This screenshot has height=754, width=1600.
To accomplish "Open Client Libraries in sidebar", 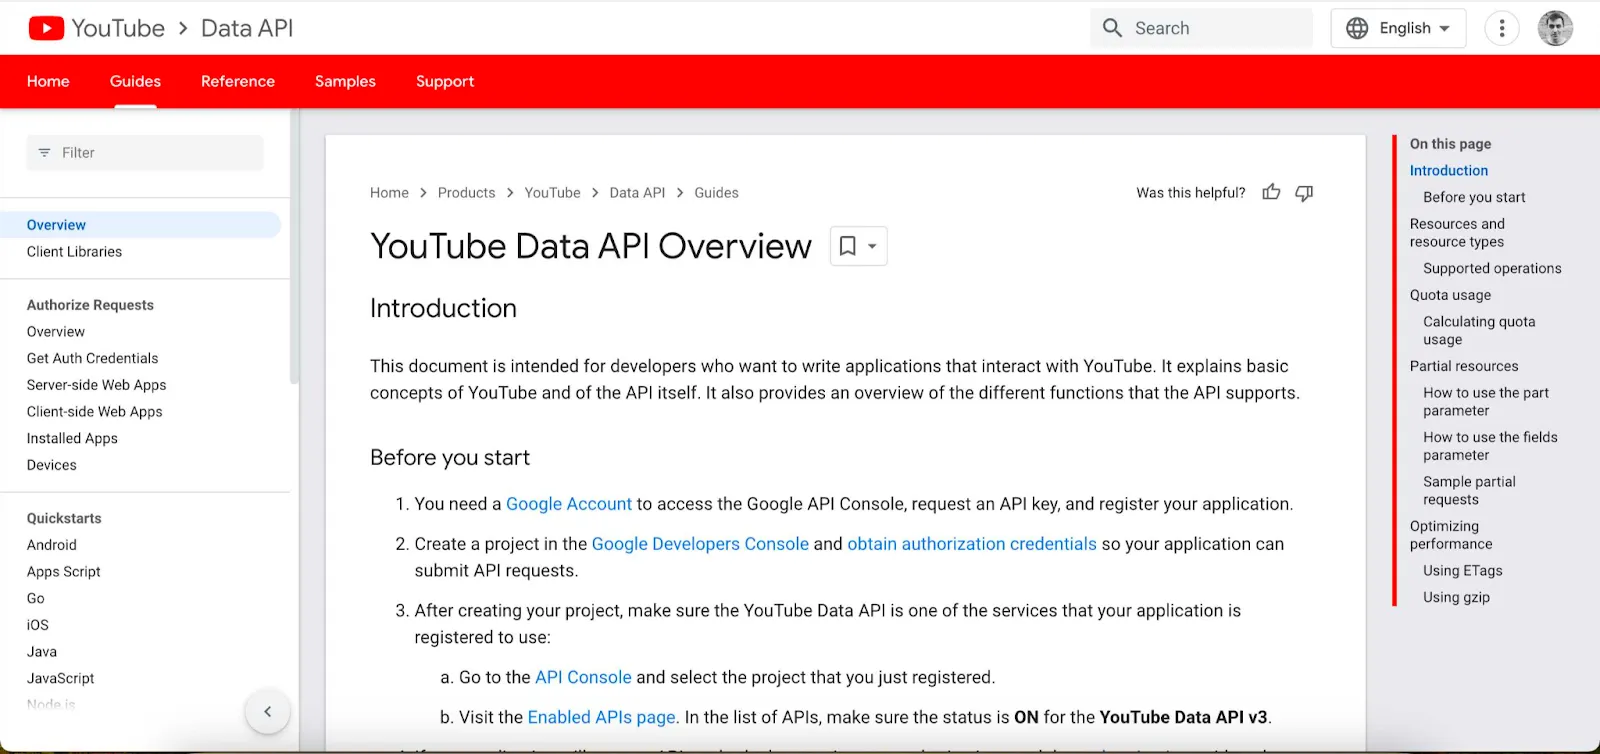I will tap(74, 252).
